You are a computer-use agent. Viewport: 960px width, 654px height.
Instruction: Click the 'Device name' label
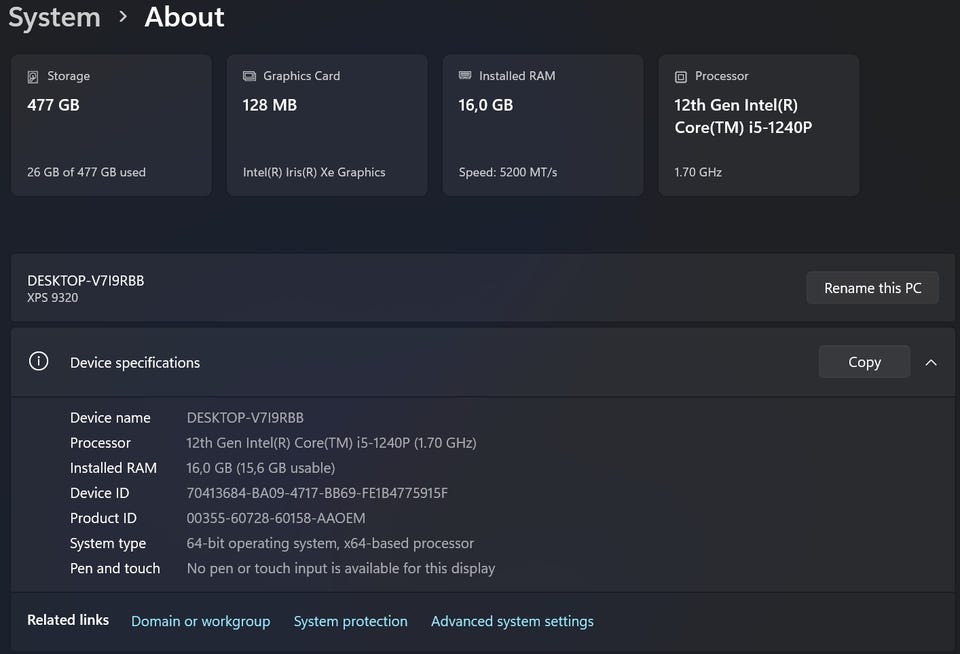[110, 418]
